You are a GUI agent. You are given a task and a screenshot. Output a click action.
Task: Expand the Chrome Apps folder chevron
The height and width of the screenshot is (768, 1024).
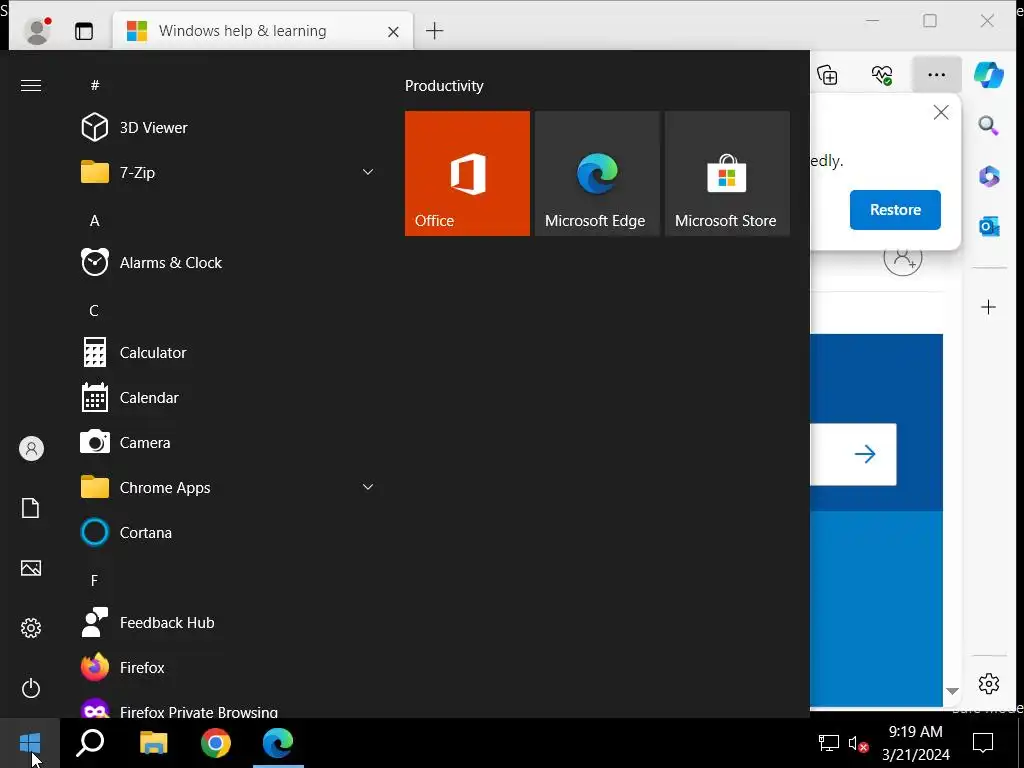tap(368, 487)
